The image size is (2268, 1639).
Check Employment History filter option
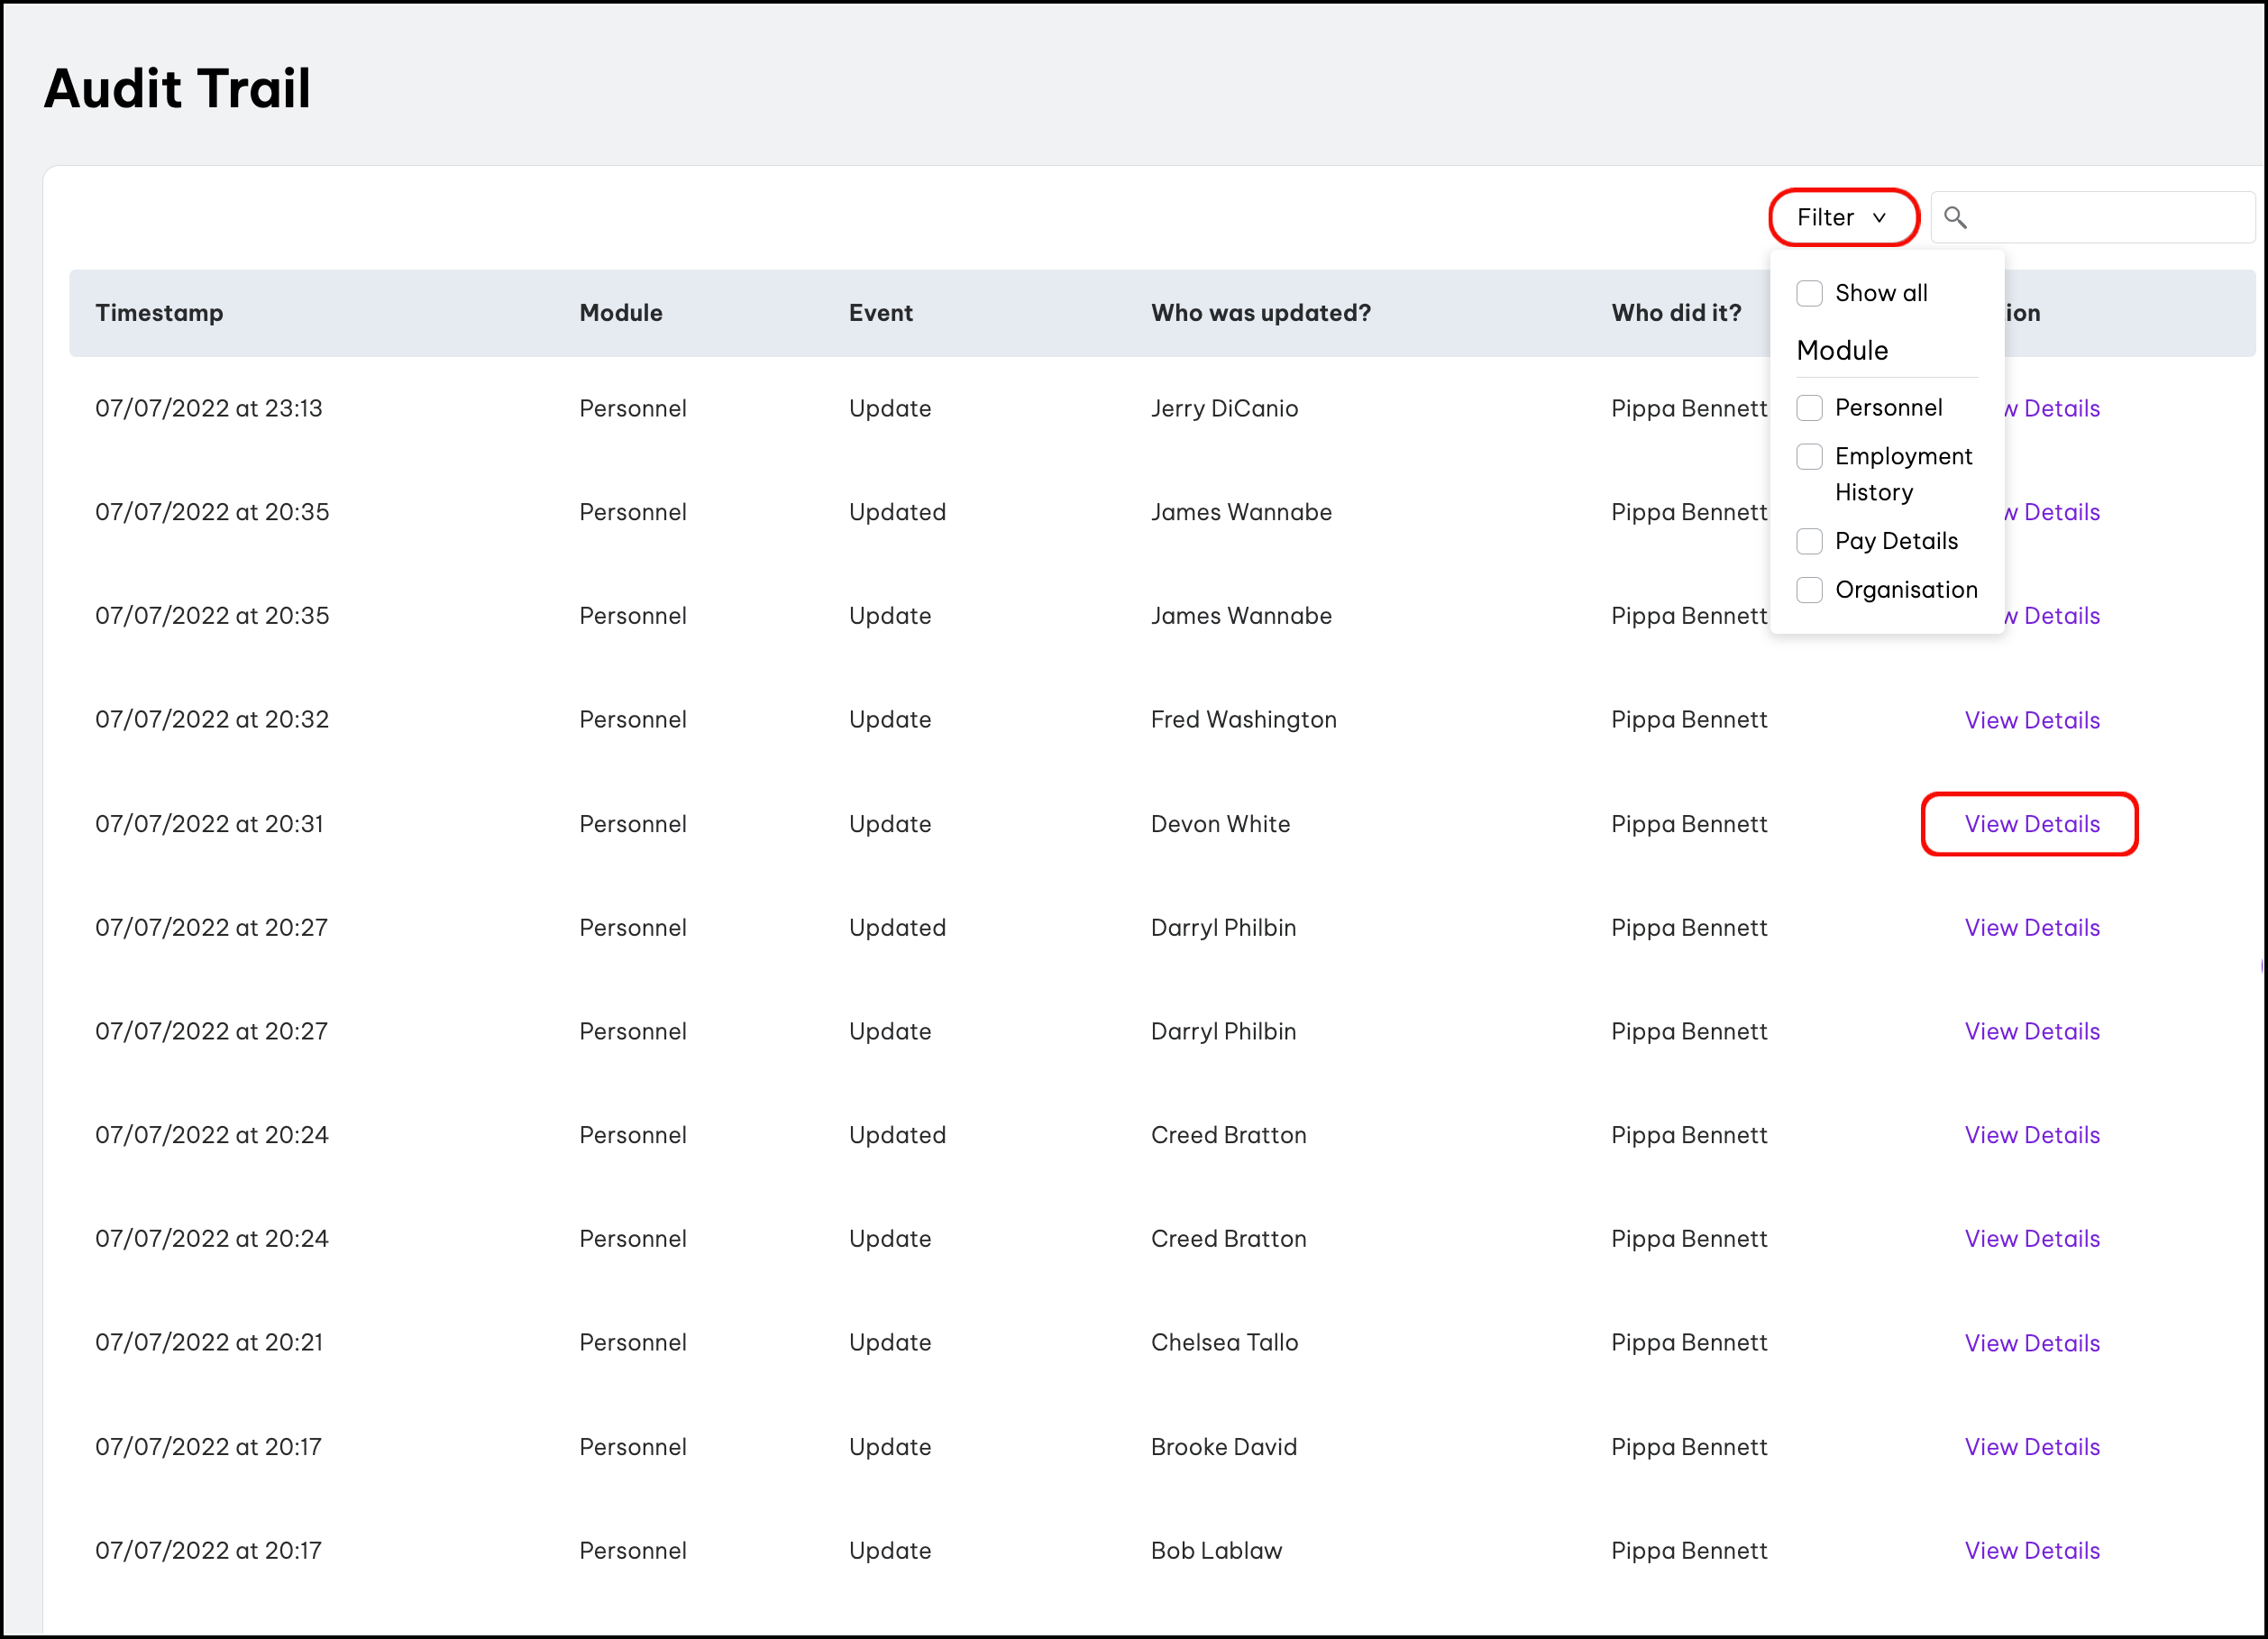point(1809,456)
